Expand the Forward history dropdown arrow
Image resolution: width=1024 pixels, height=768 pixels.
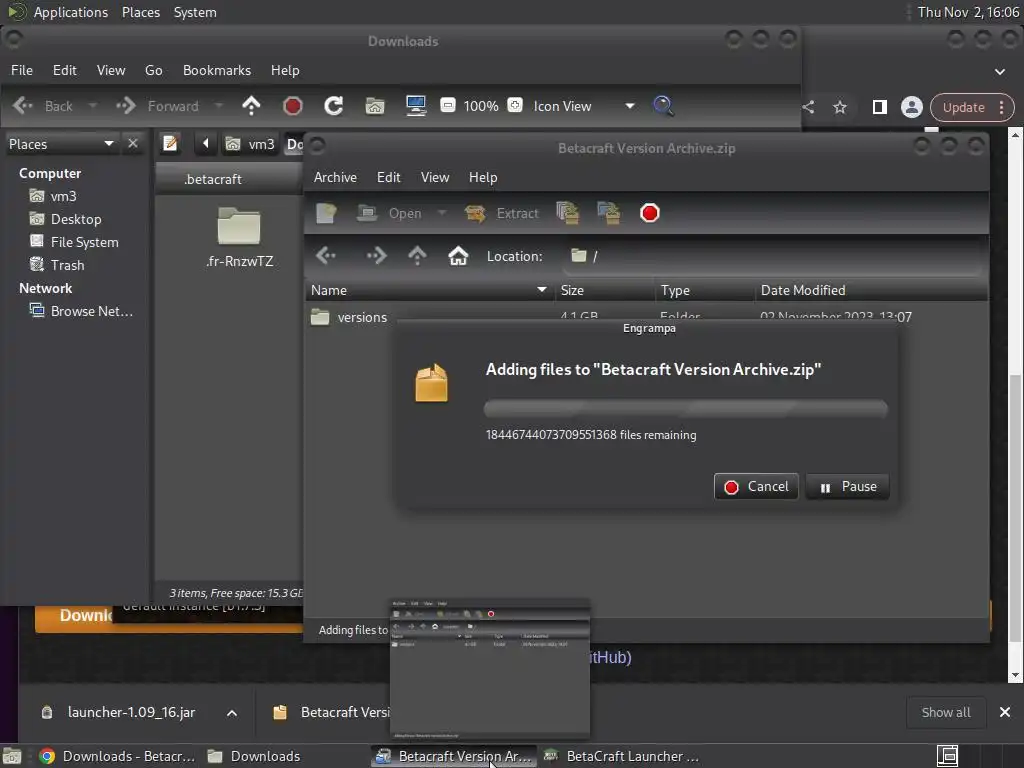pos(219,106)
